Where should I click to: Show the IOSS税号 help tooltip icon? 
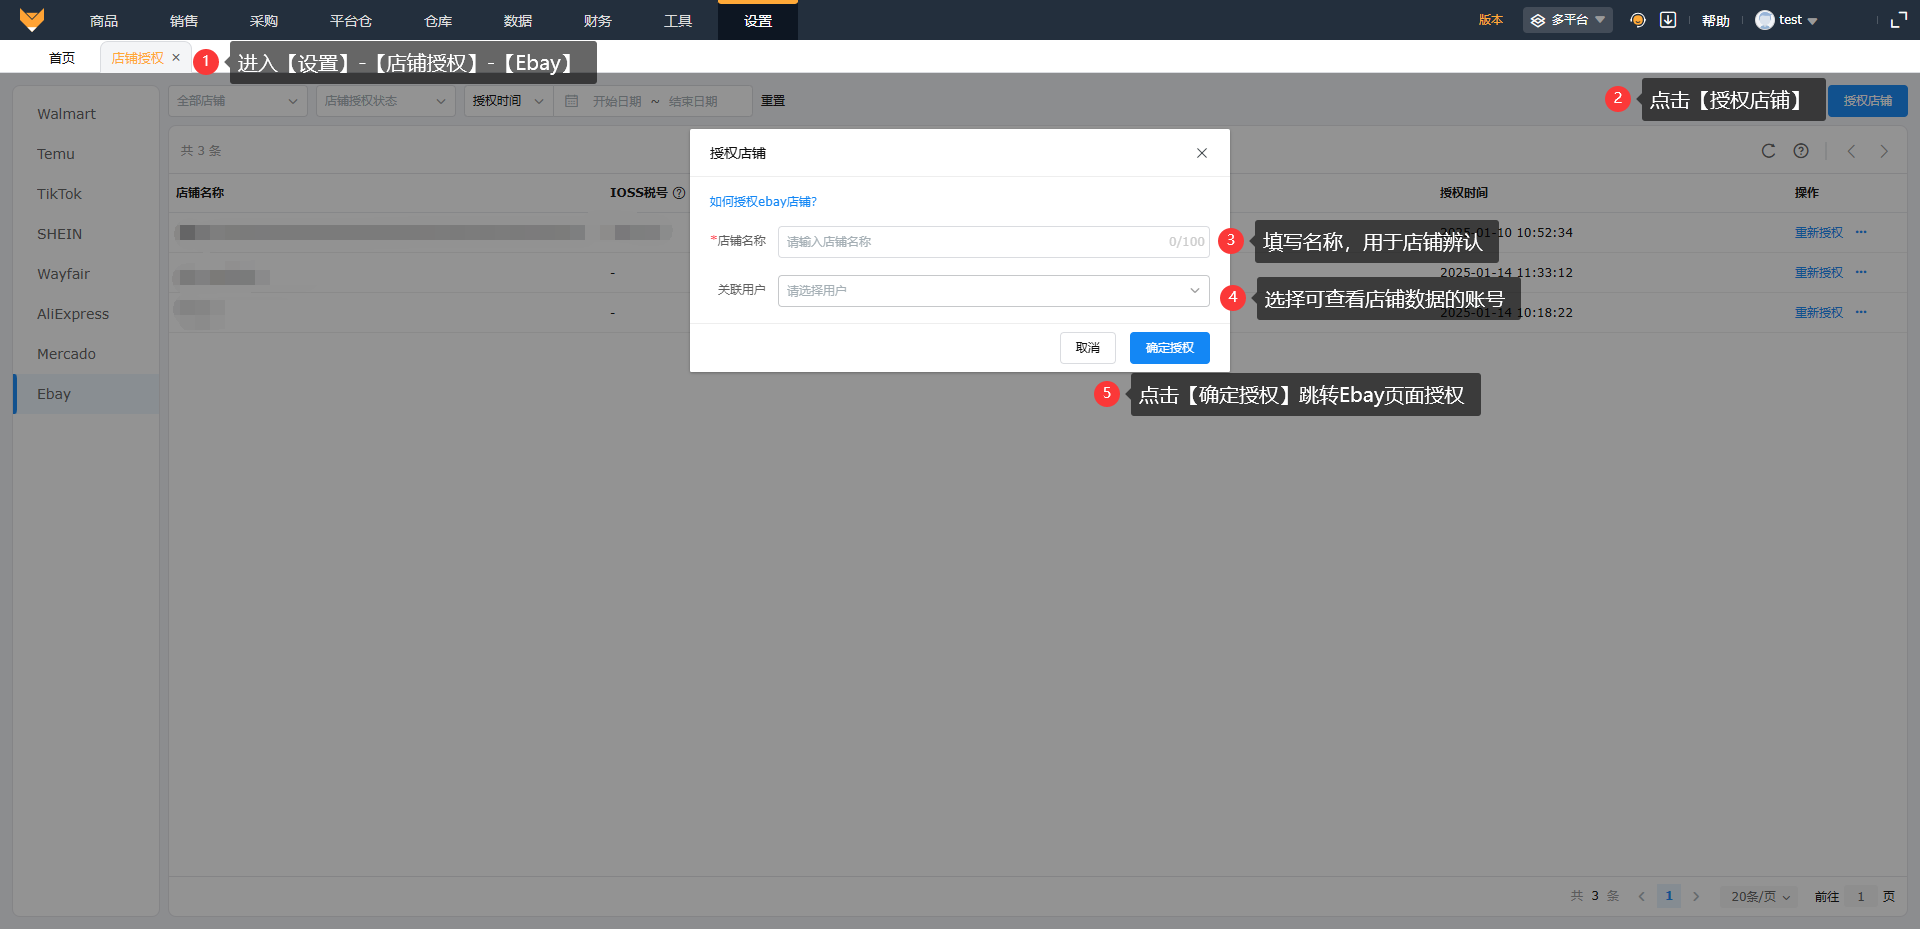(x=679, y=193)
